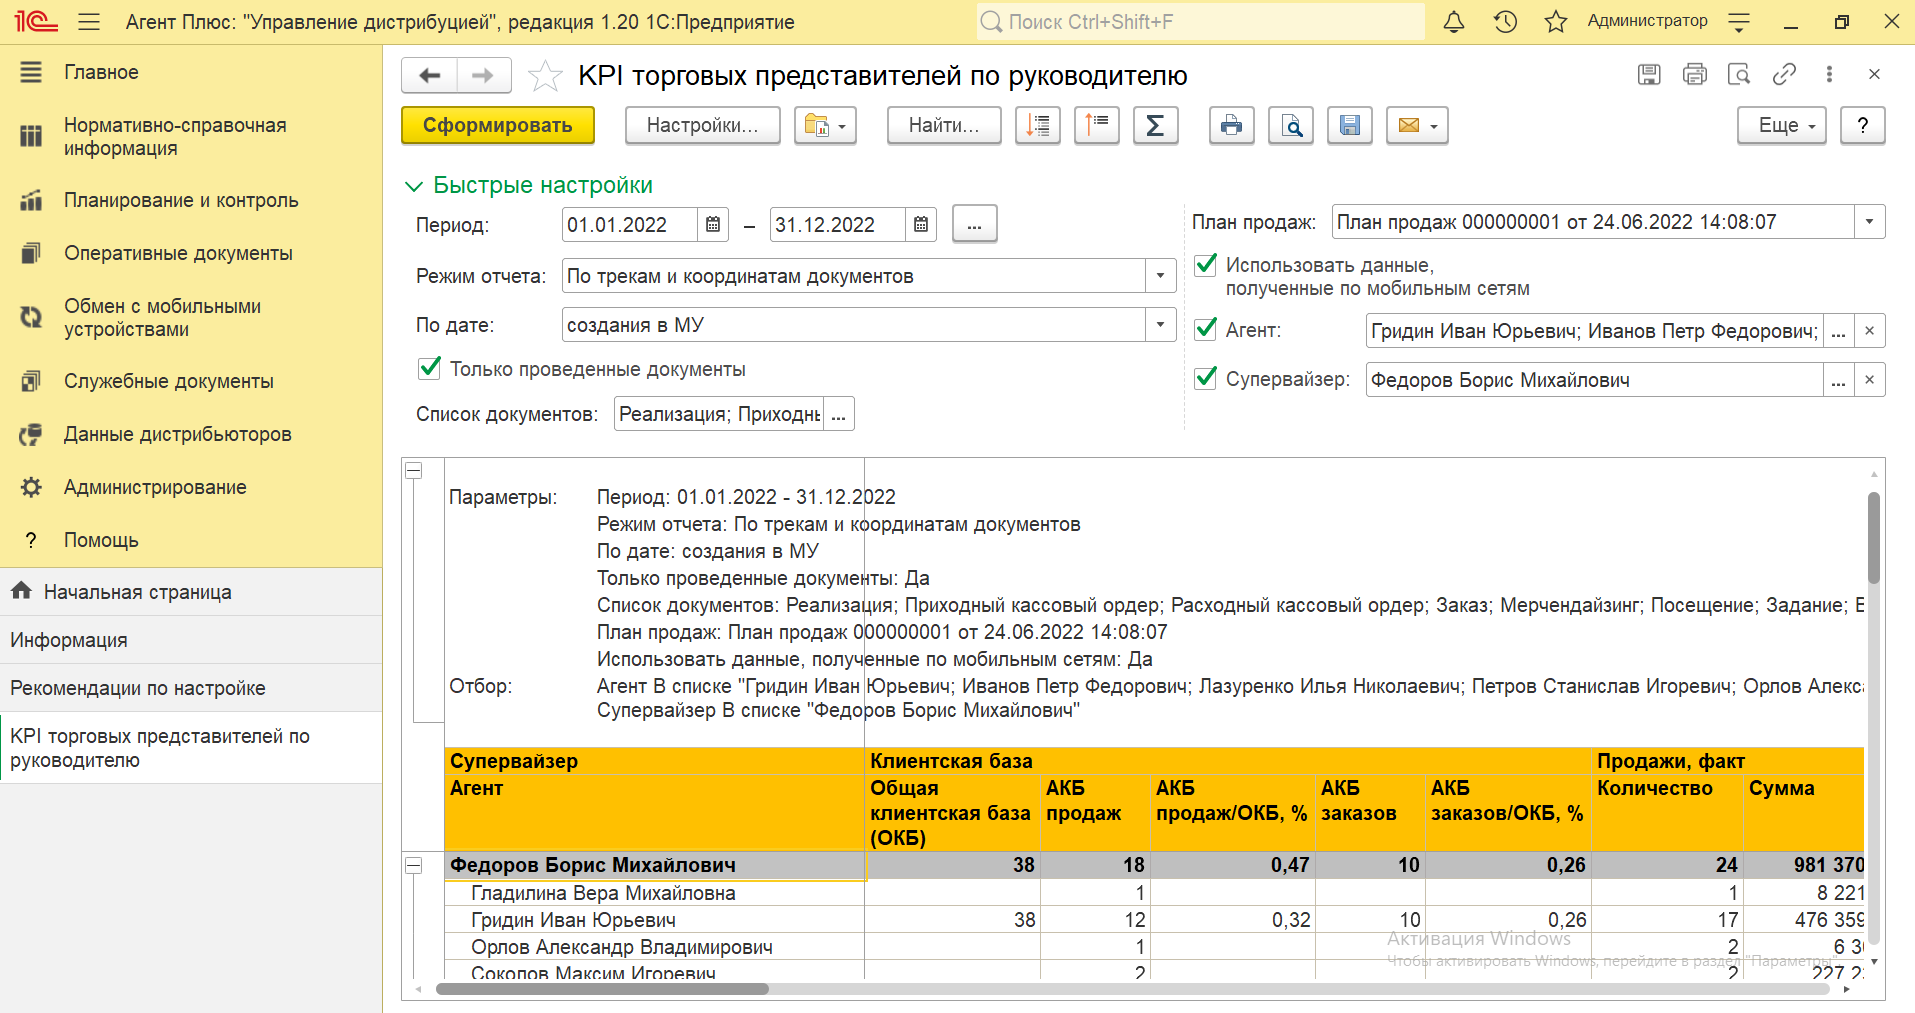
Task: Click top-right printer icon
Action: (x=1695, y=74)
